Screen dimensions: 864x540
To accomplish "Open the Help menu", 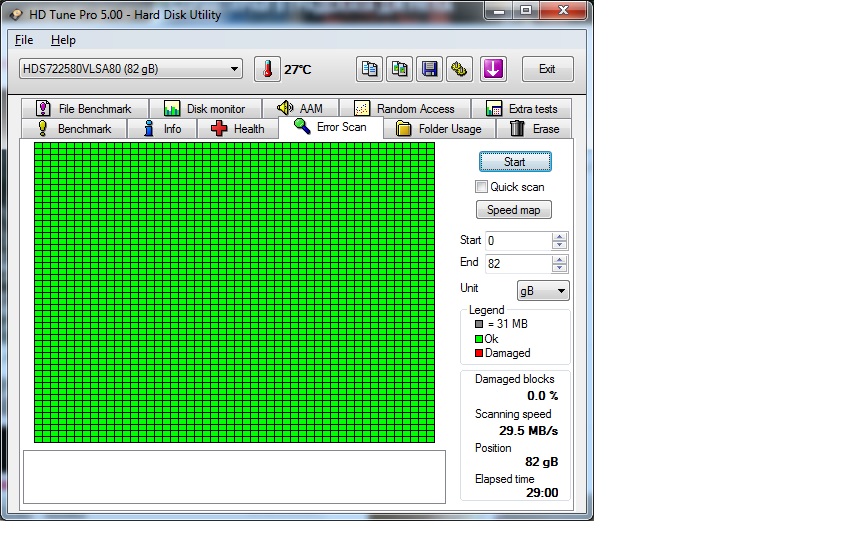I will (x=63, y=40).
